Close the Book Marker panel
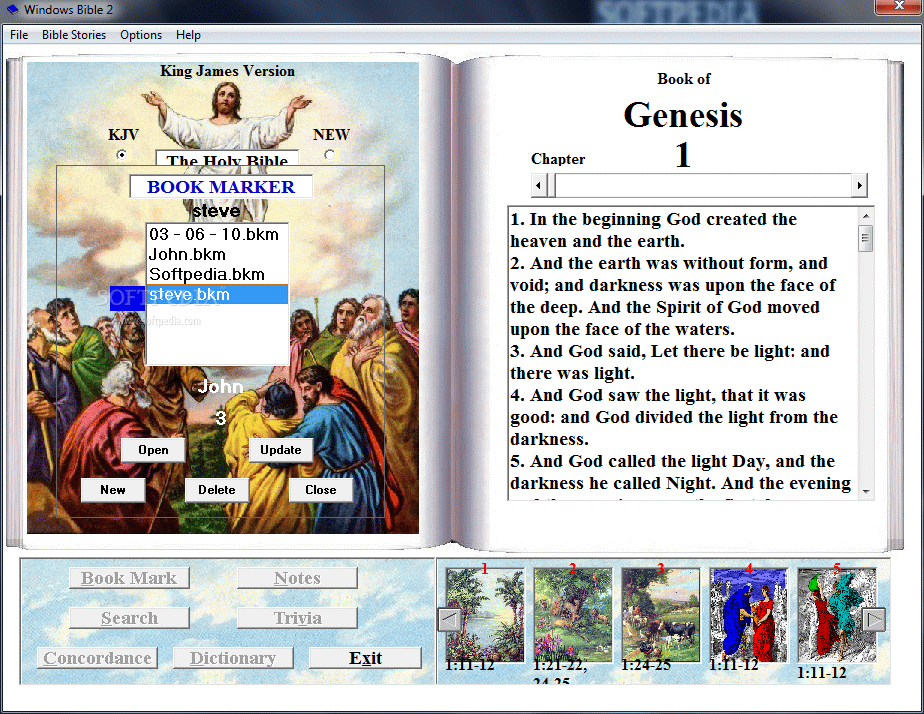This screenshot has width=924, height=714. coord(321,490)
